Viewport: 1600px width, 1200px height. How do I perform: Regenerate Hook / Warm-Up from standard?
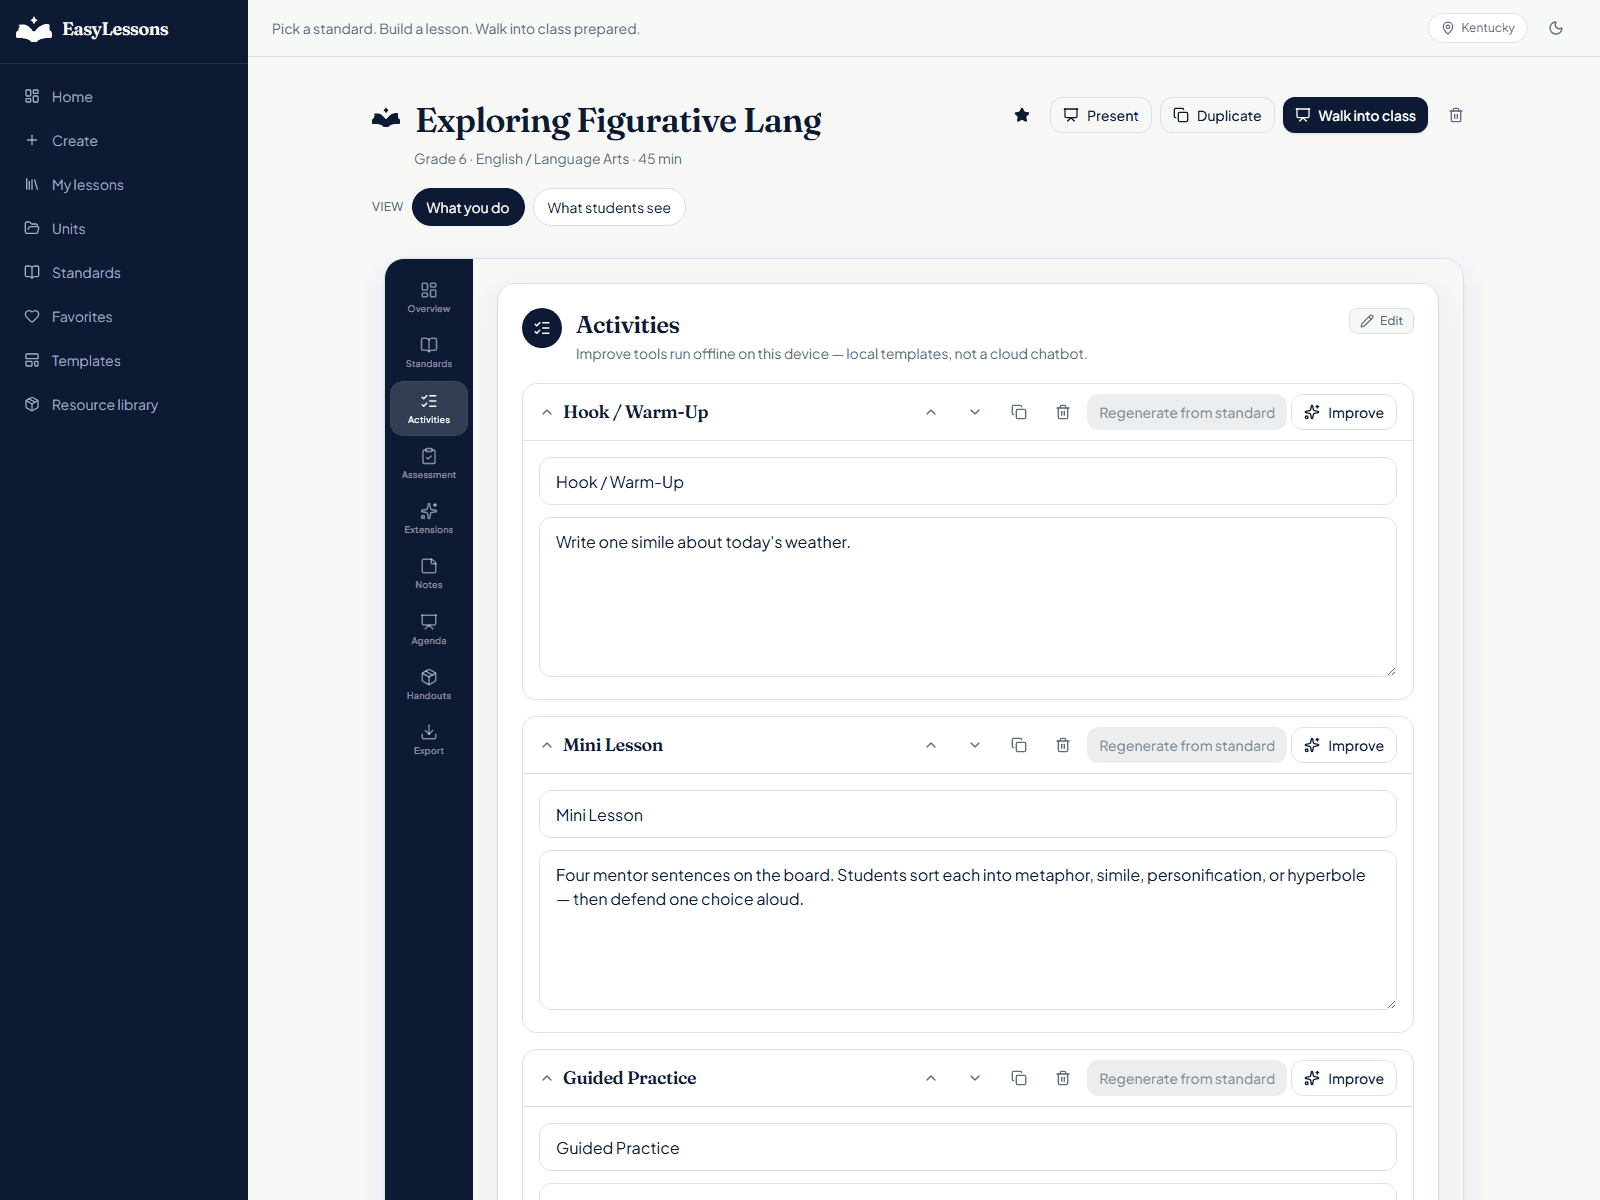(1187, 412)
